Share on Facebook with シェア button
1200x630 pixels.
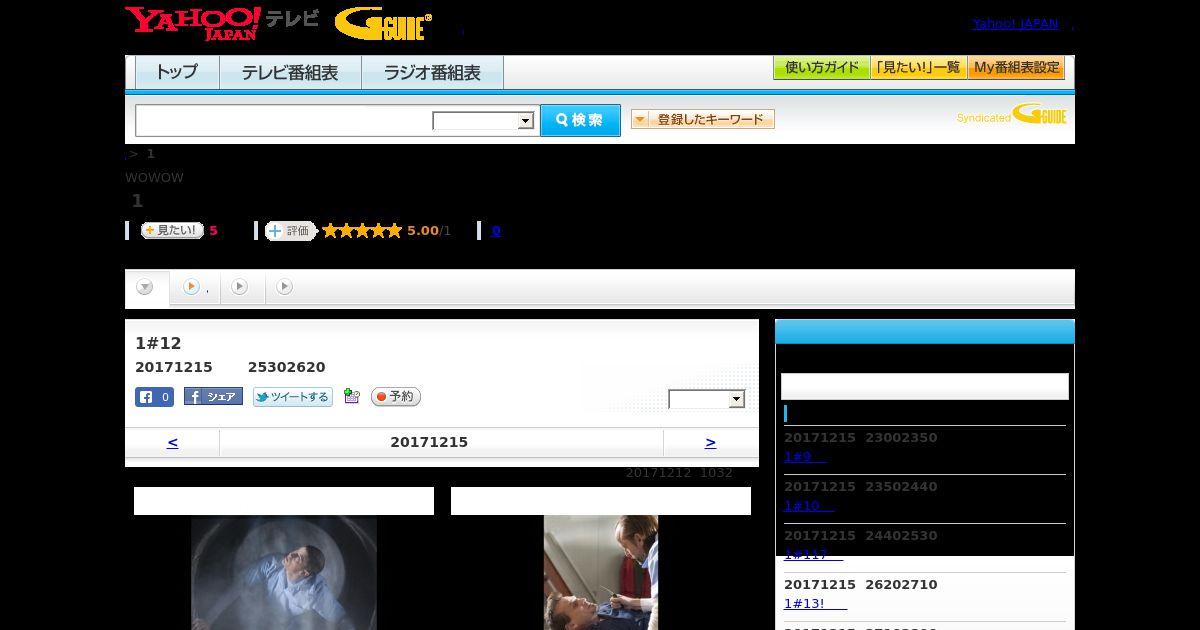(x=213, y=397)
